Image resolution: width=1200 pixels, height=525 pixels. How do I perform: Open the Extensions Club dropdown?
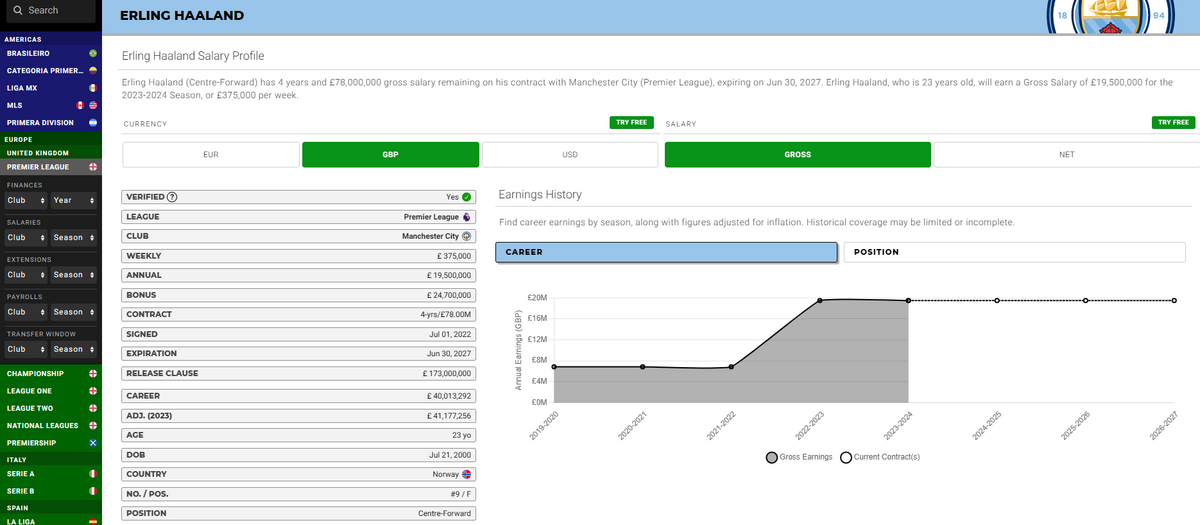(x=25, y=274)
